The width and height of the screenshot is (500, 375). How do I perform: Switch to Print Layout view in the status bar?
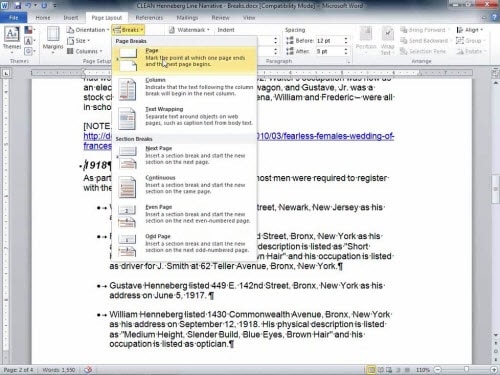370,370
